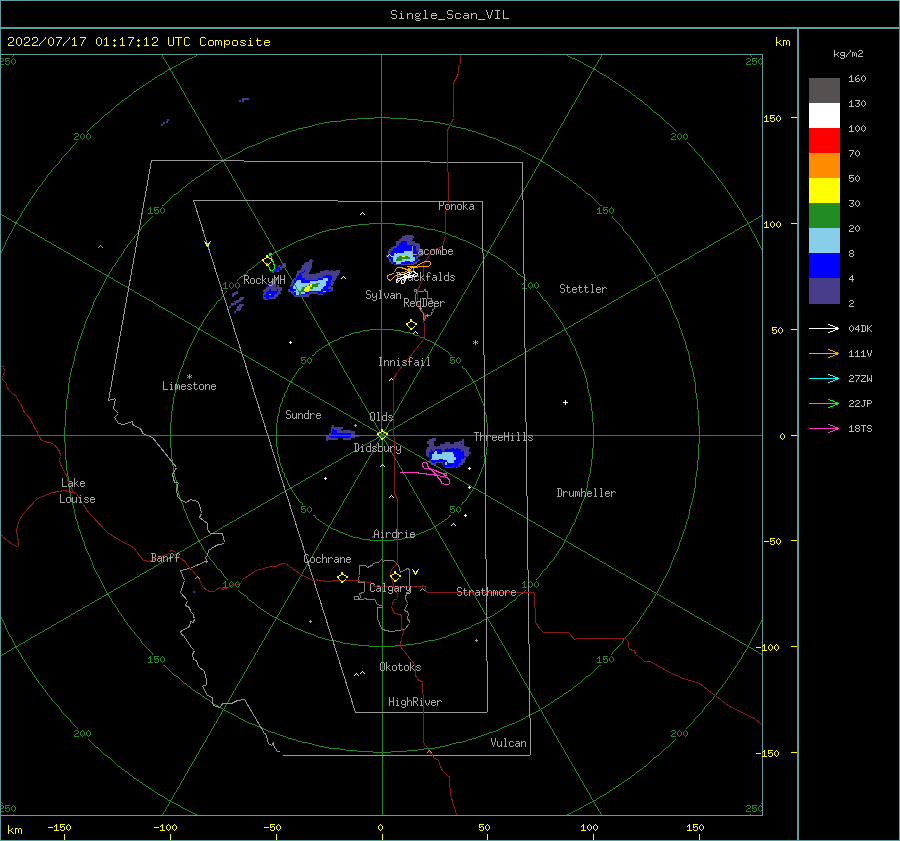The height and width of the screenshot is (841, 900).
Task: Select the yellow diamond marker above the Calgary label
Action: tap(395, 576)
